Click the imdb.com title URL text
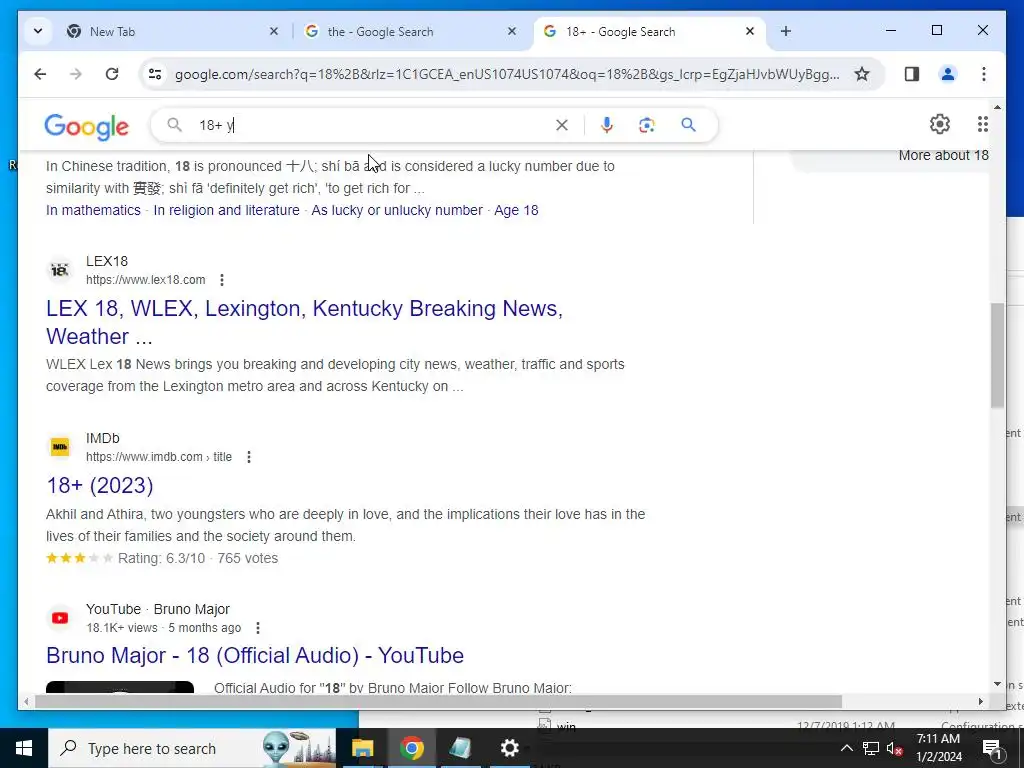 159,457
